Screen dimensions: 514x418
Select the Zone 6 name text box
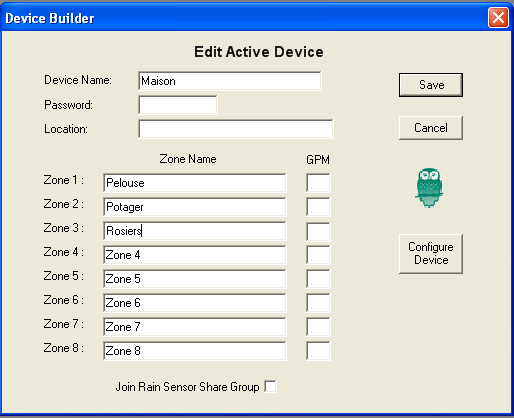point(195,303)
